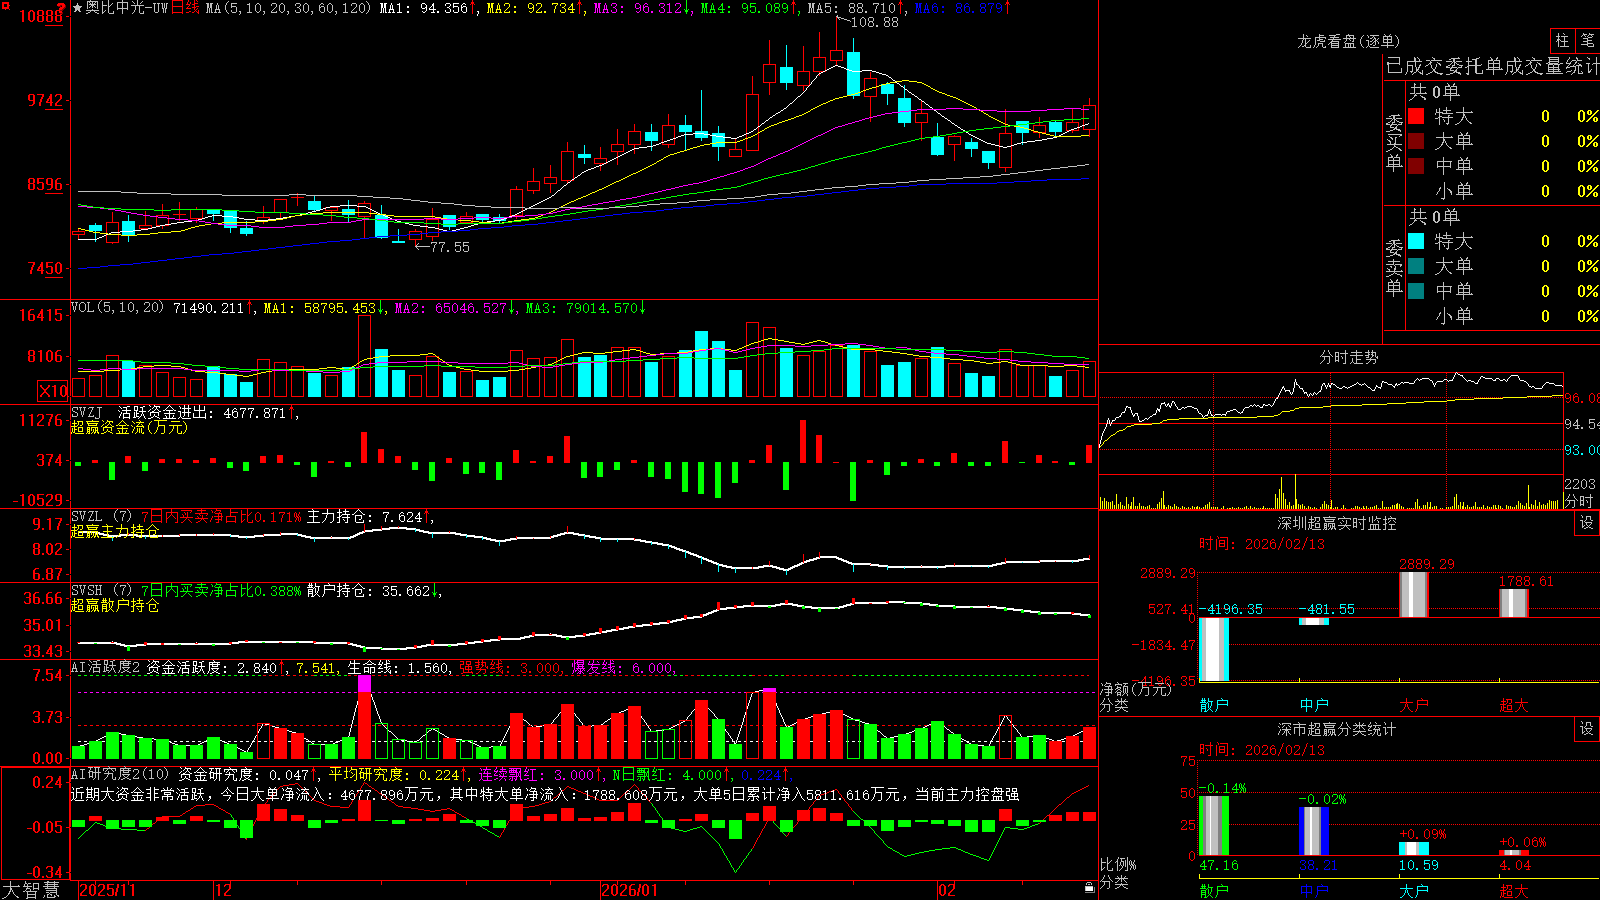The width and height of the screenshot is (1600, 900).
Task: Click the cyan 特大 swatch under 委卖单
Action: coord(1416,241)
